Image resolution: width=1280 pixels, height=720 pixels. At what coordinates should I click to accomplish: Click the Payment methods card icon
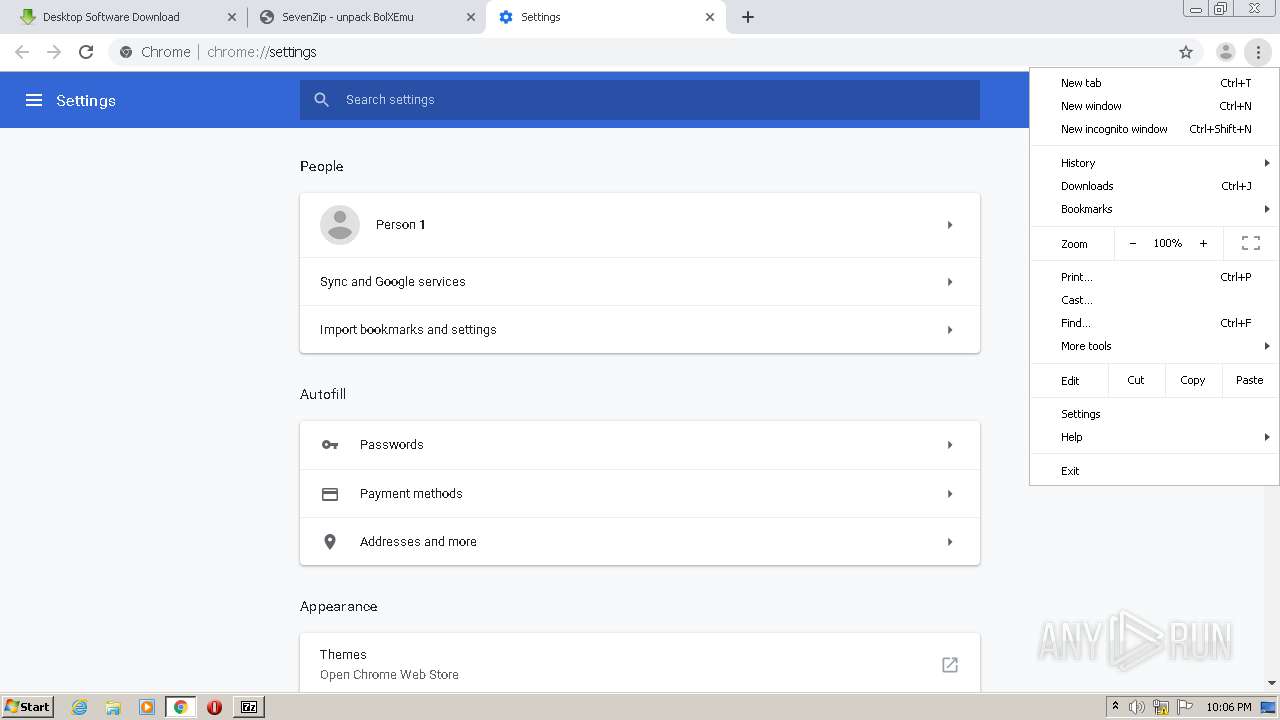[330, 494]
